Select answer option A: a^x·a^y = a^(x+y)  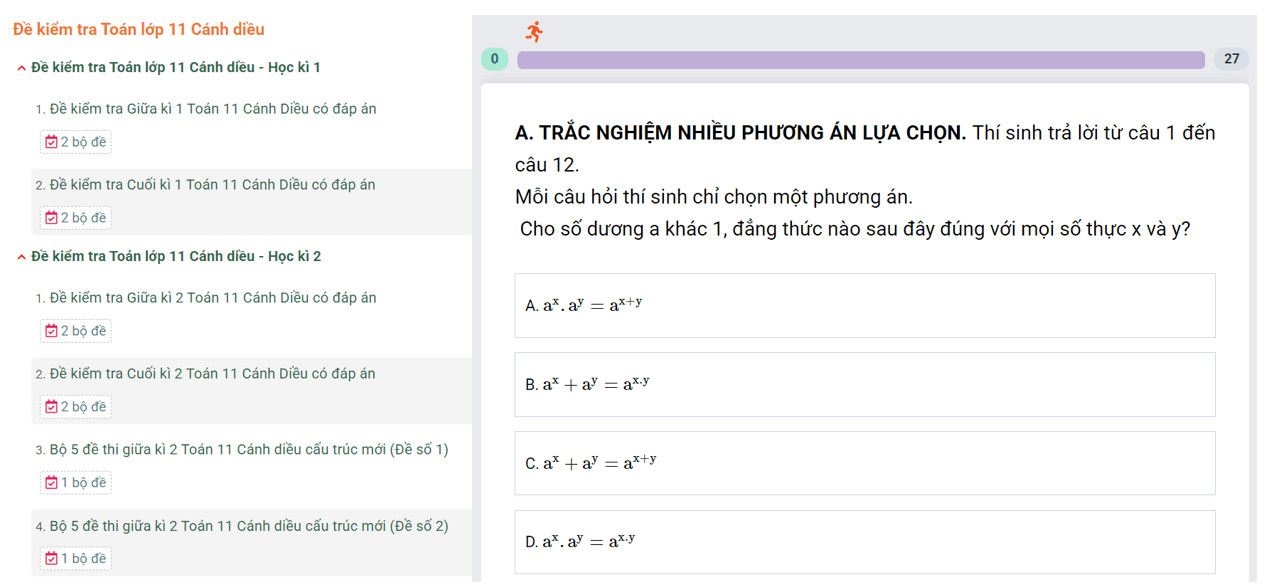coord(864,305)
